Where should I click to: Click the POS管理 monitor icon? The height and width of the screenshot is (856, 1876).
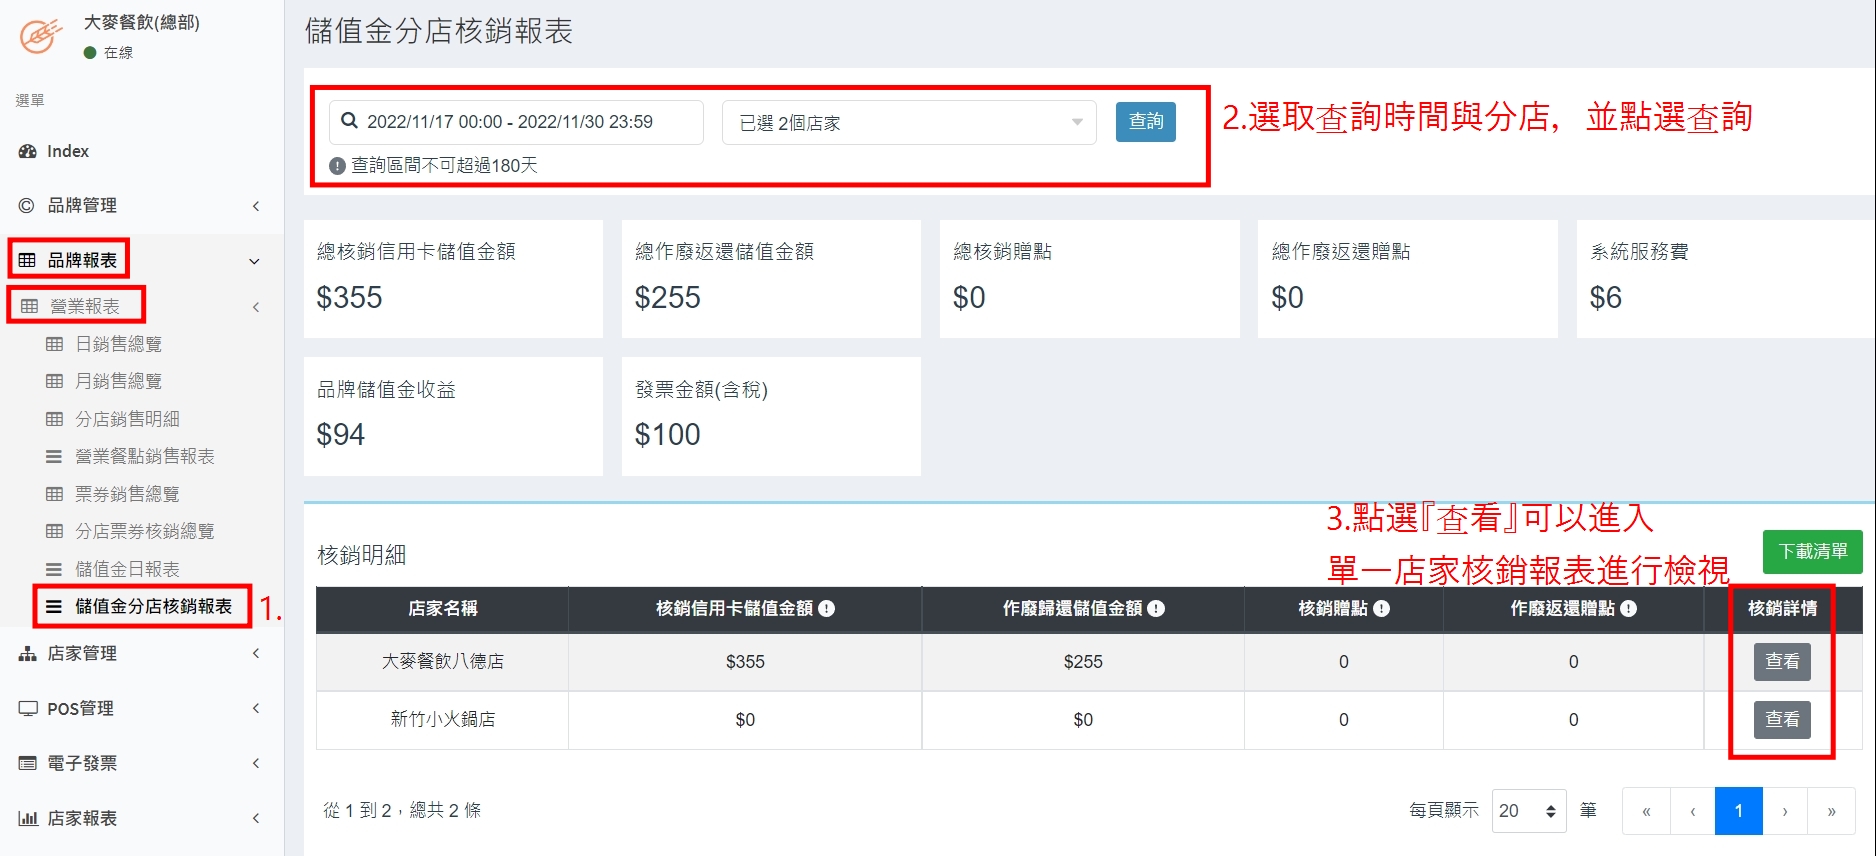pos(28,708)
